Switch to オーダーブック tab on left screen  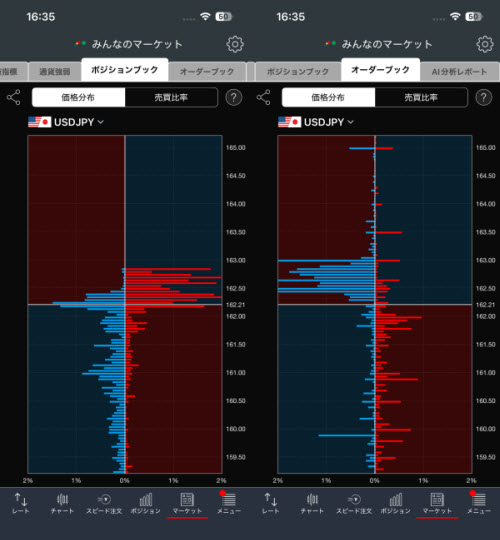(207, 72)
